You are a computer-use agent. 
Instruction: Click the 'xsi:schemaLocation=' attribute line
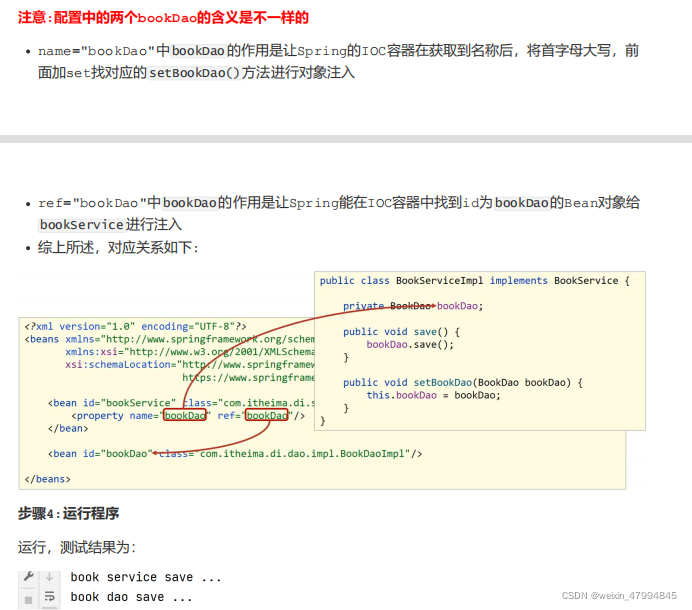190,365
